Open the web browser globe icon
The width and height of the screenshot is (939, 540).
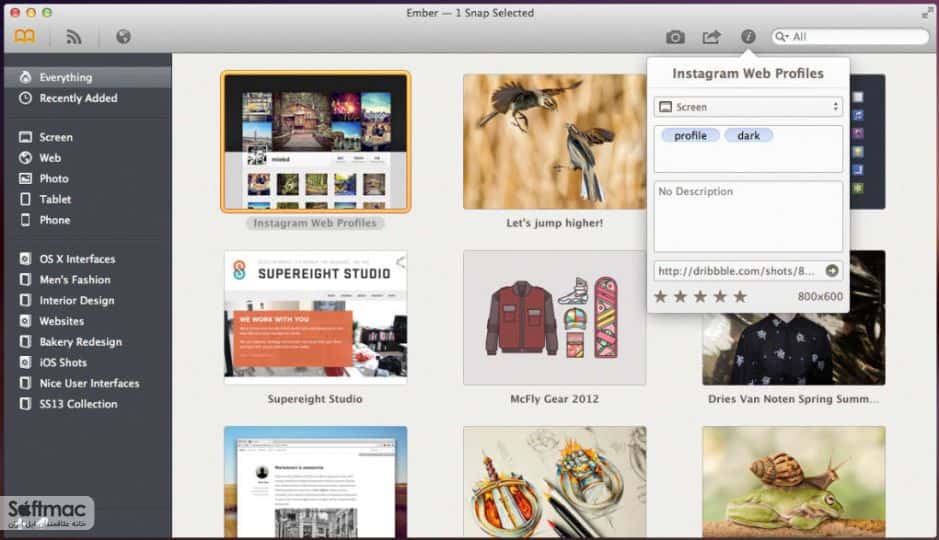coord(123,37)
